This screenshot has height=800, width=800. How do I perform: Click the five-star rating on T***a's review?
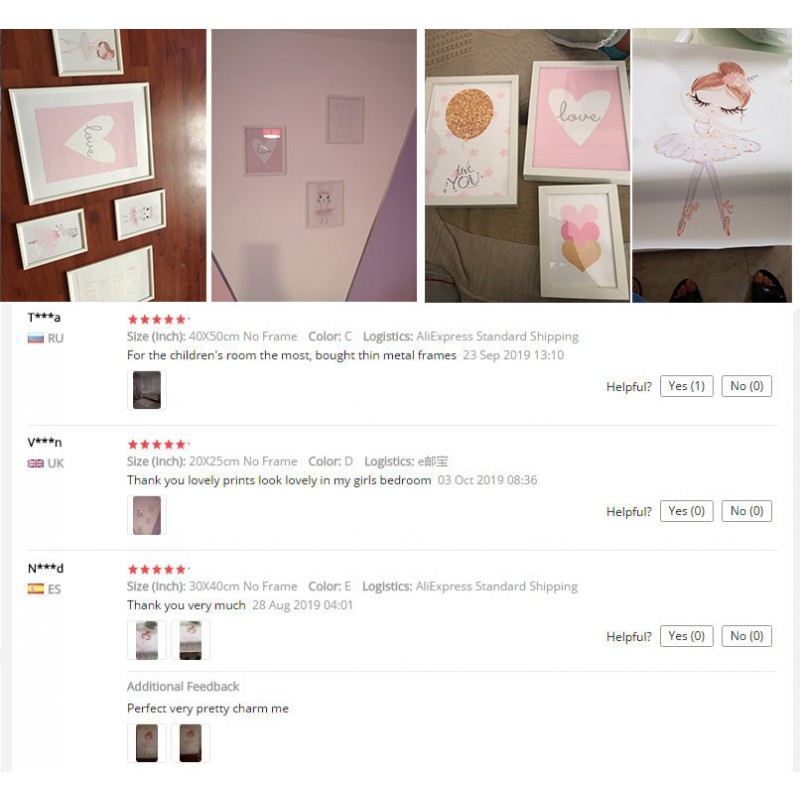[158, 320]
